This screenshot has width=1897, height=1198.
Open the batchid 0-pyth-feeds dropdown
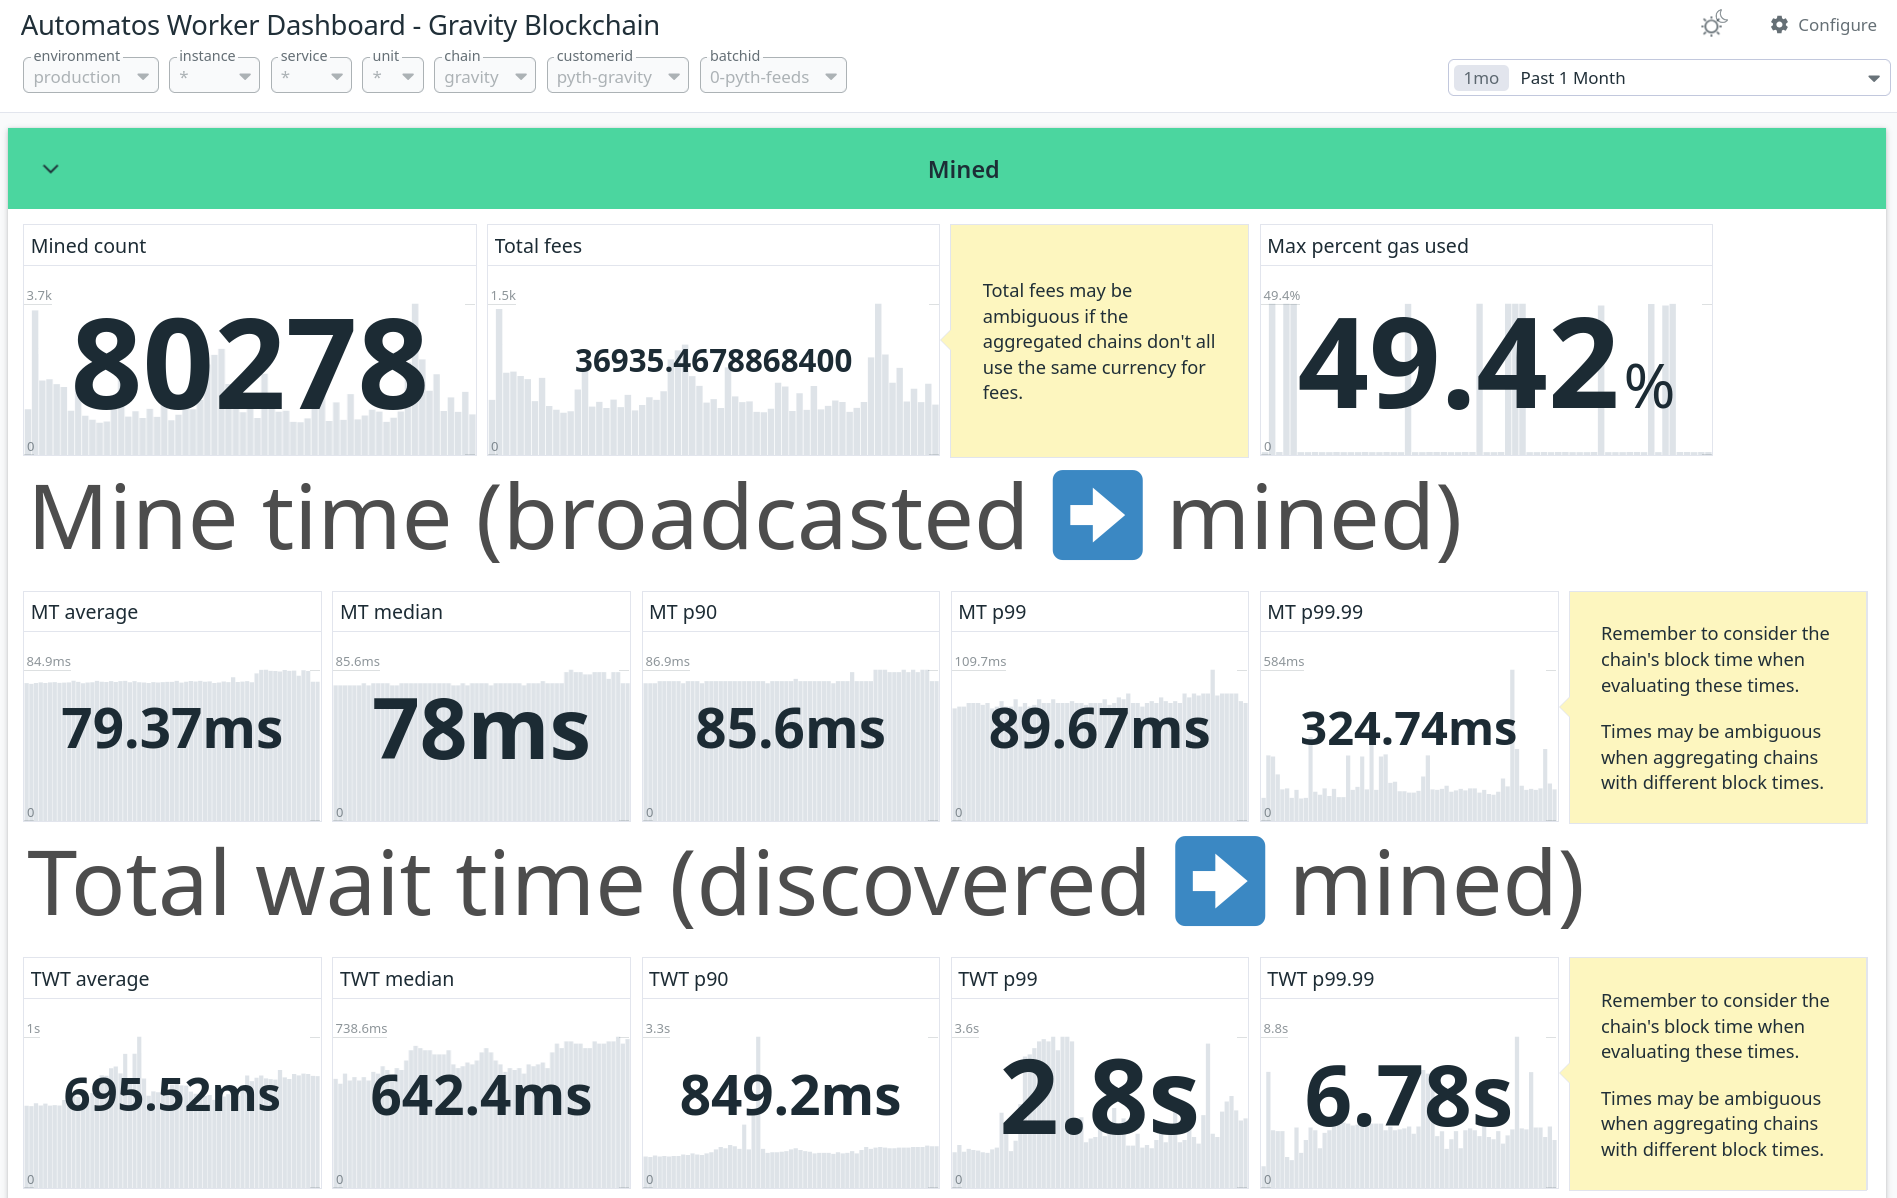click(773, 76)
